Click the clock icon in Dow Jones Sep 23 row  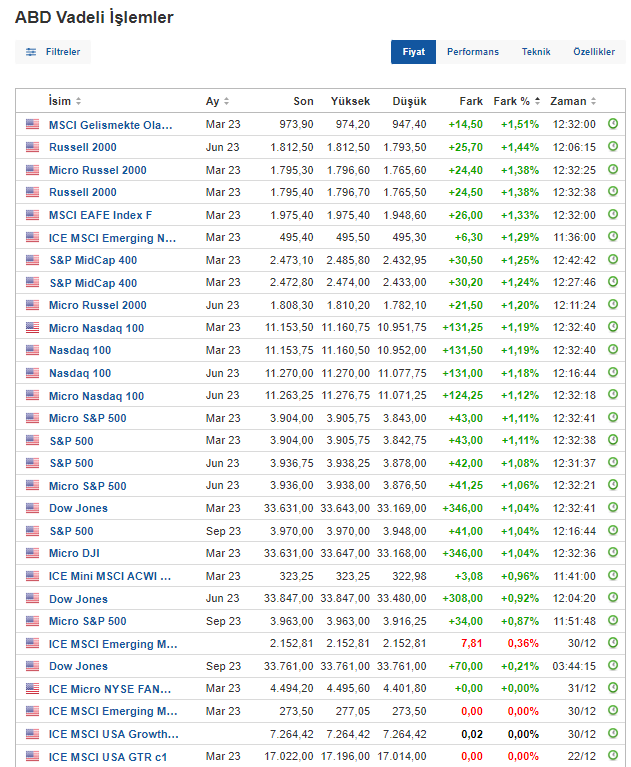(x=613, y=666)
